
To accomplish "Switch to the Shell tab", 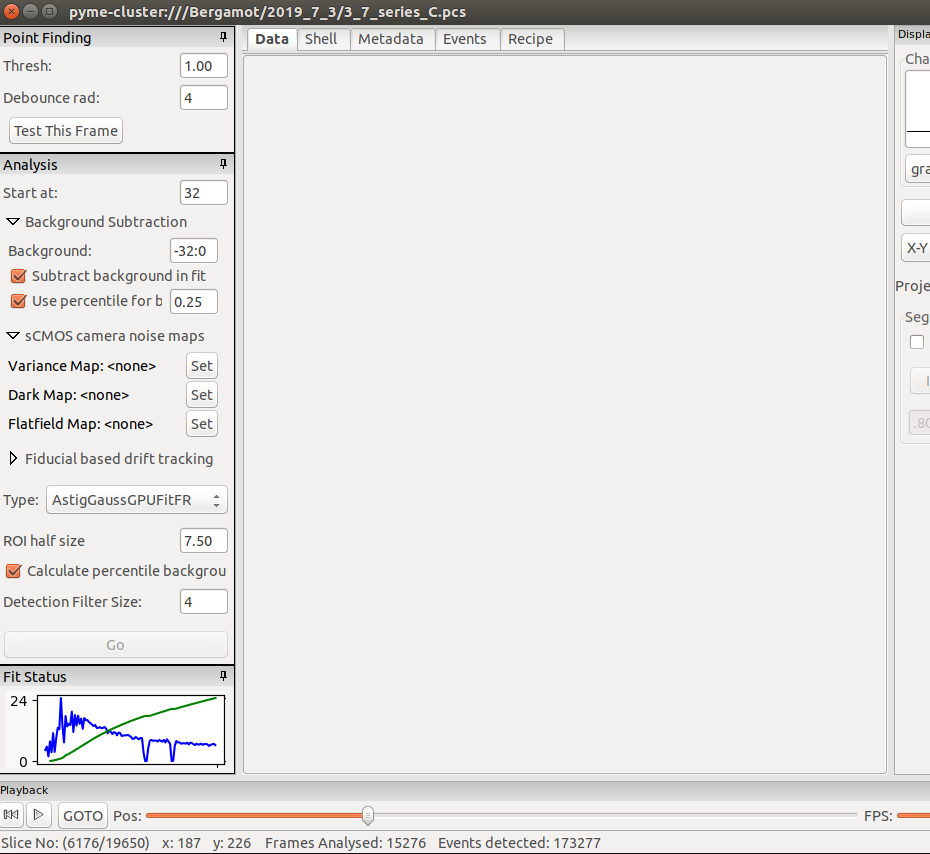I will tap(322, 39).
